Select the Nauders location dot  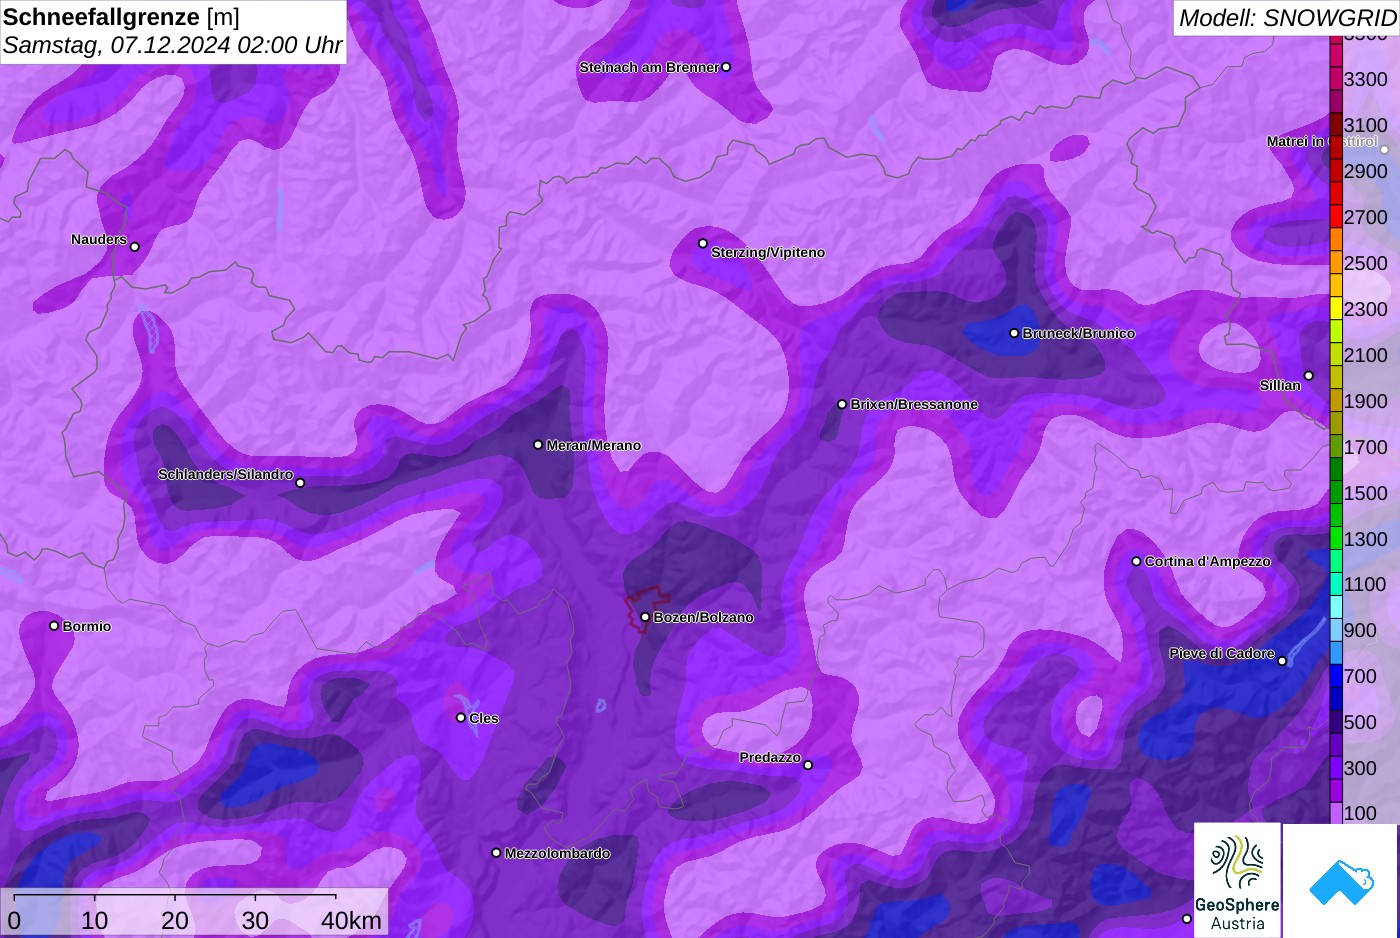135,247
